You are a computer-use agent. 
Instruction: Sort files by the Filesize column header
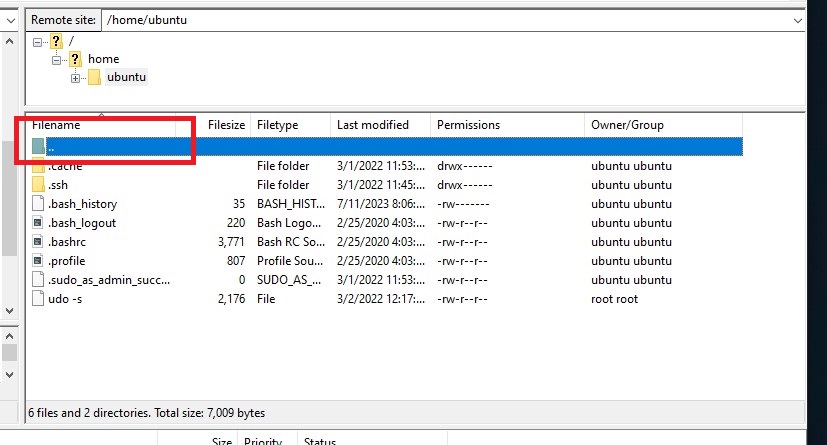click(x=225, y=125)
